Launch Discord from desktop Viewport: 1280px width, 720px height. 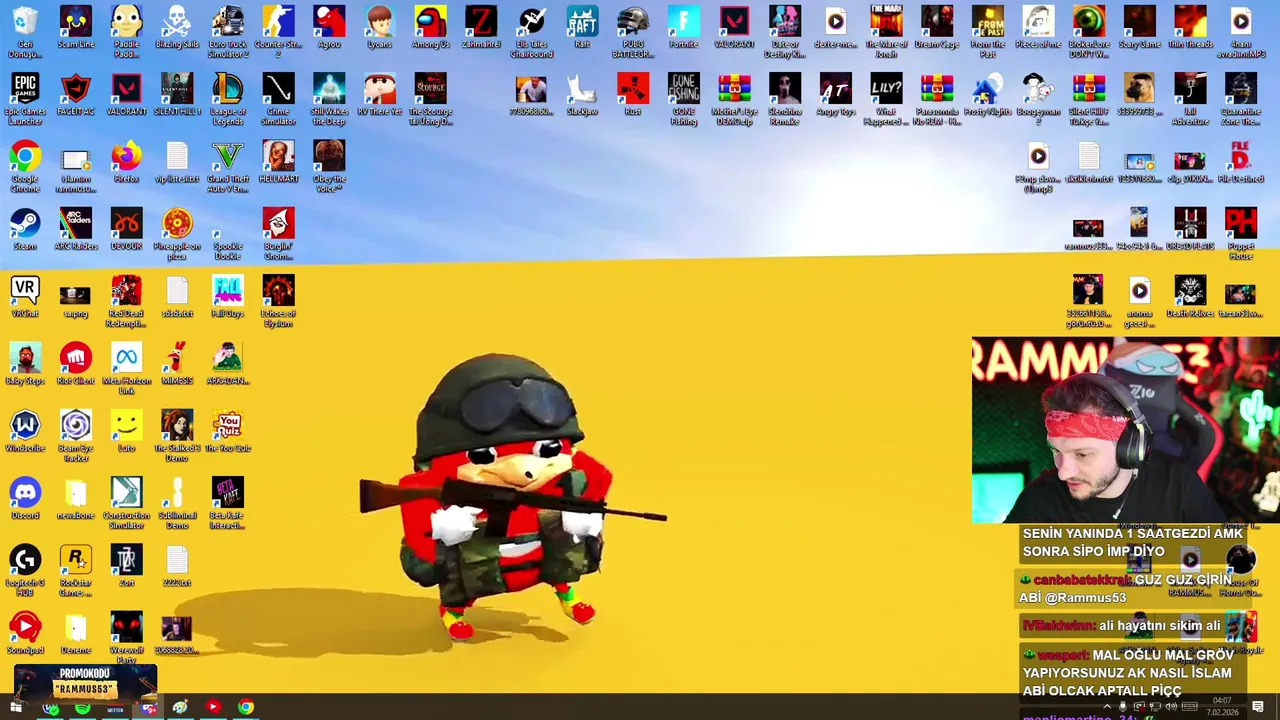coord(25,497)
